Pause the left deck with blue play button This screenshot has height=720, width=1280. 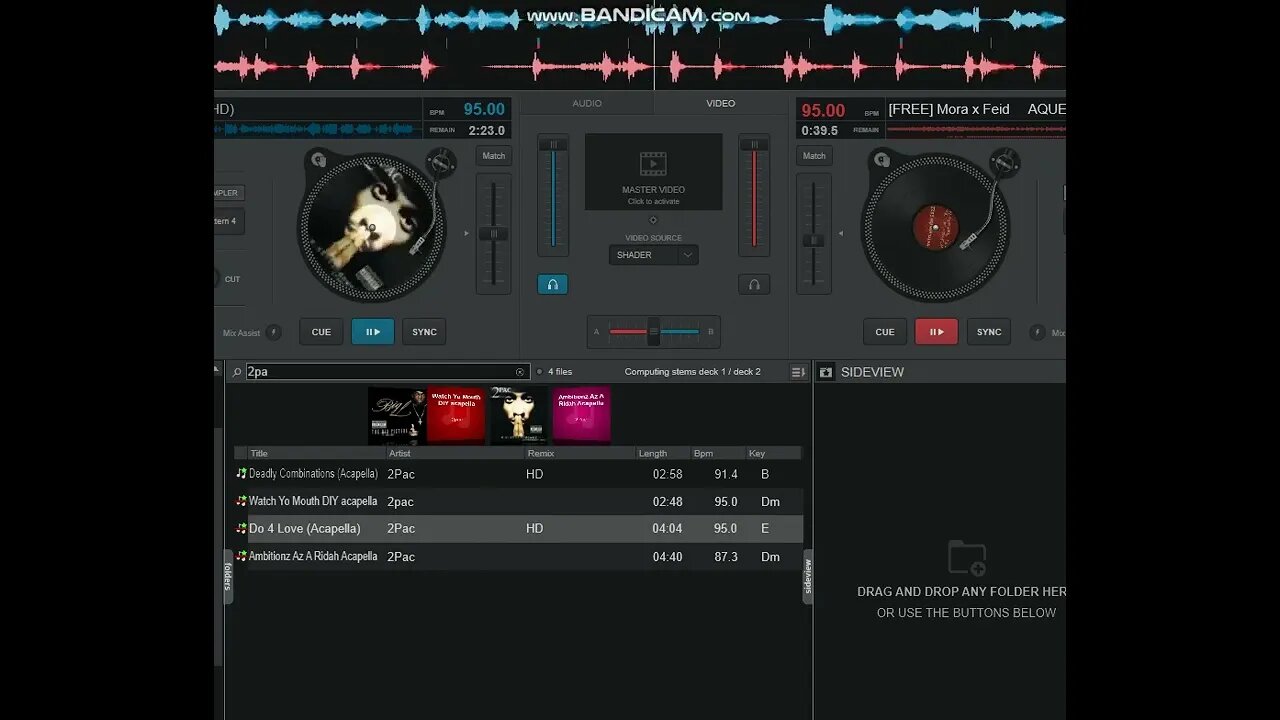click(x=373, y=332)
